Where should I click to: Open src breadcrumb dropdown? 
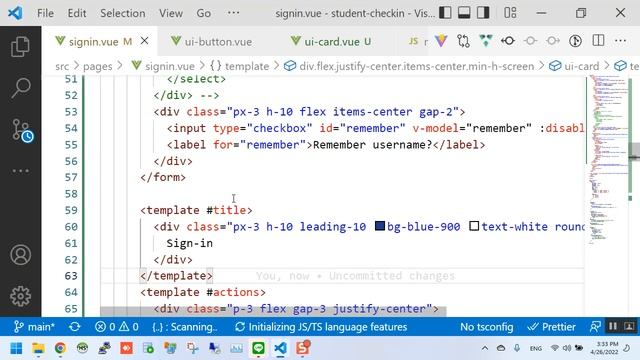(x=62, y=66)
